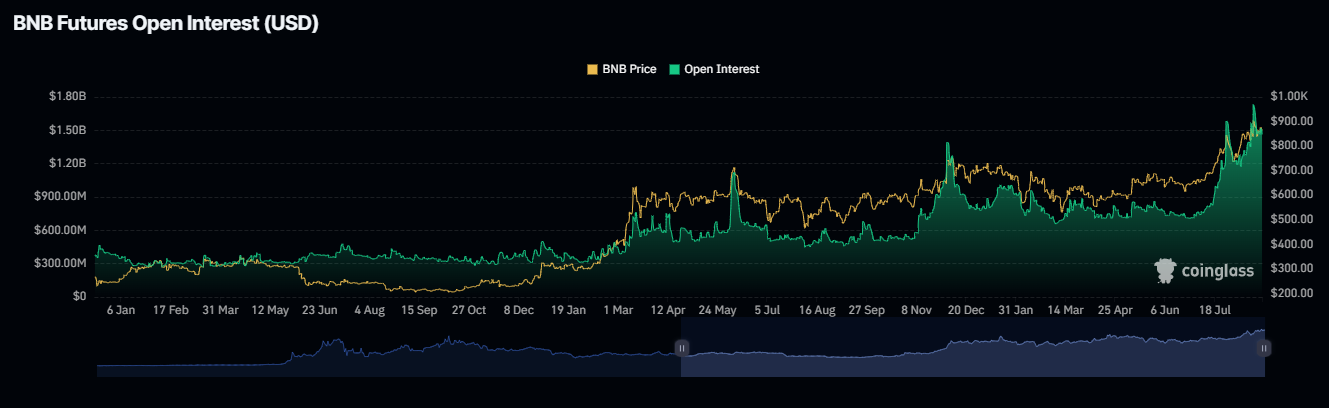Click the highlighted selected range in navigator
Screen dimensions: 1329x408
click(970, 355)
